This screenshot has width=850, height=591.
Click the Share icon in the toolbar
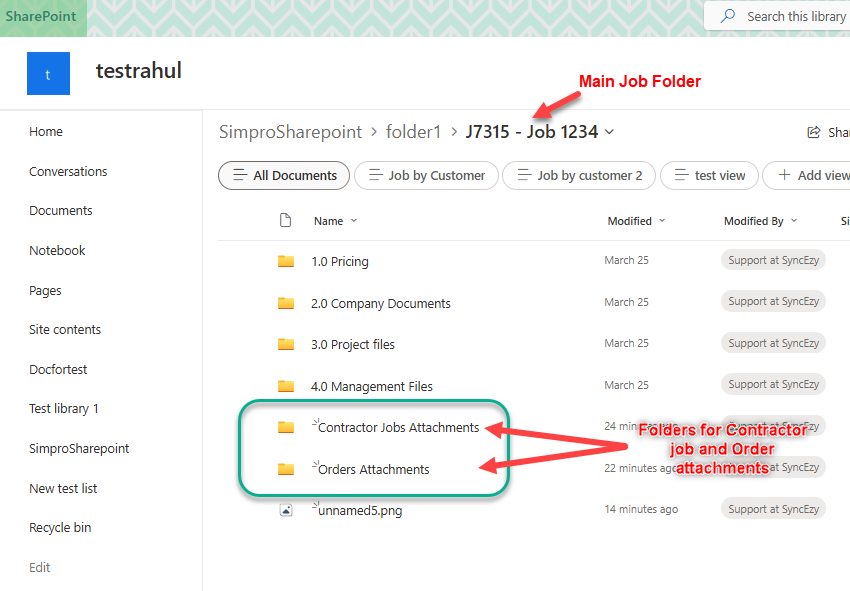pyautogui.click(x=814, y=133)
